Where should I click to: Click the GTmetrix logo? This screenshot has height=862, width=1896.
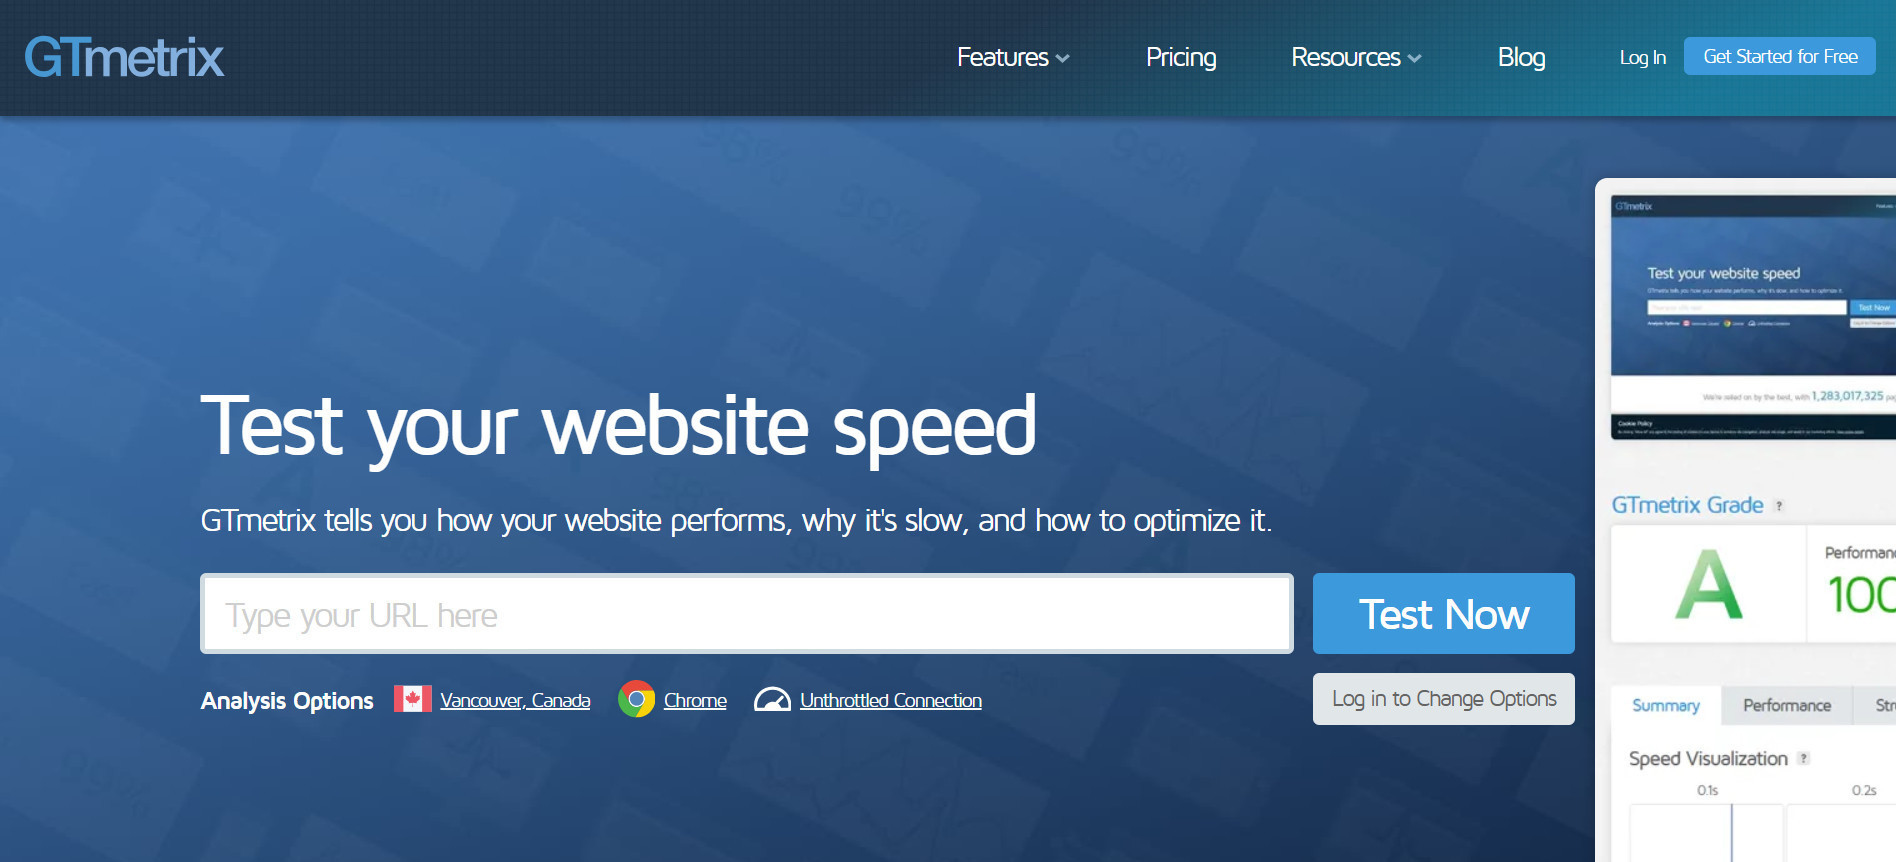[124, 57]
